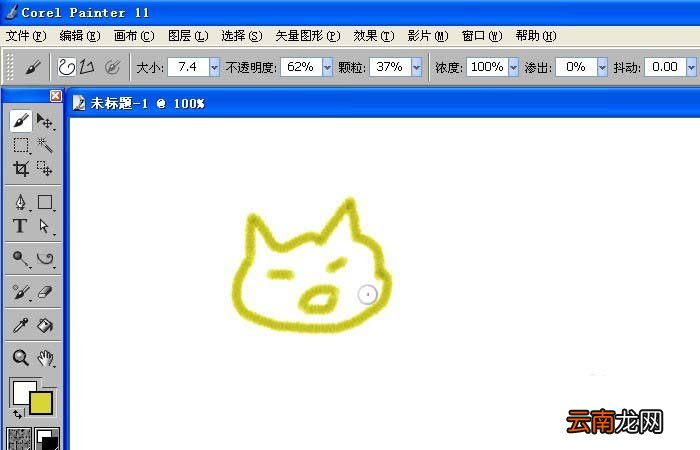The width and height of the screenshot is (700, 450).
Task: Select the yellow main color swatch
Action: tap(41, 403)
